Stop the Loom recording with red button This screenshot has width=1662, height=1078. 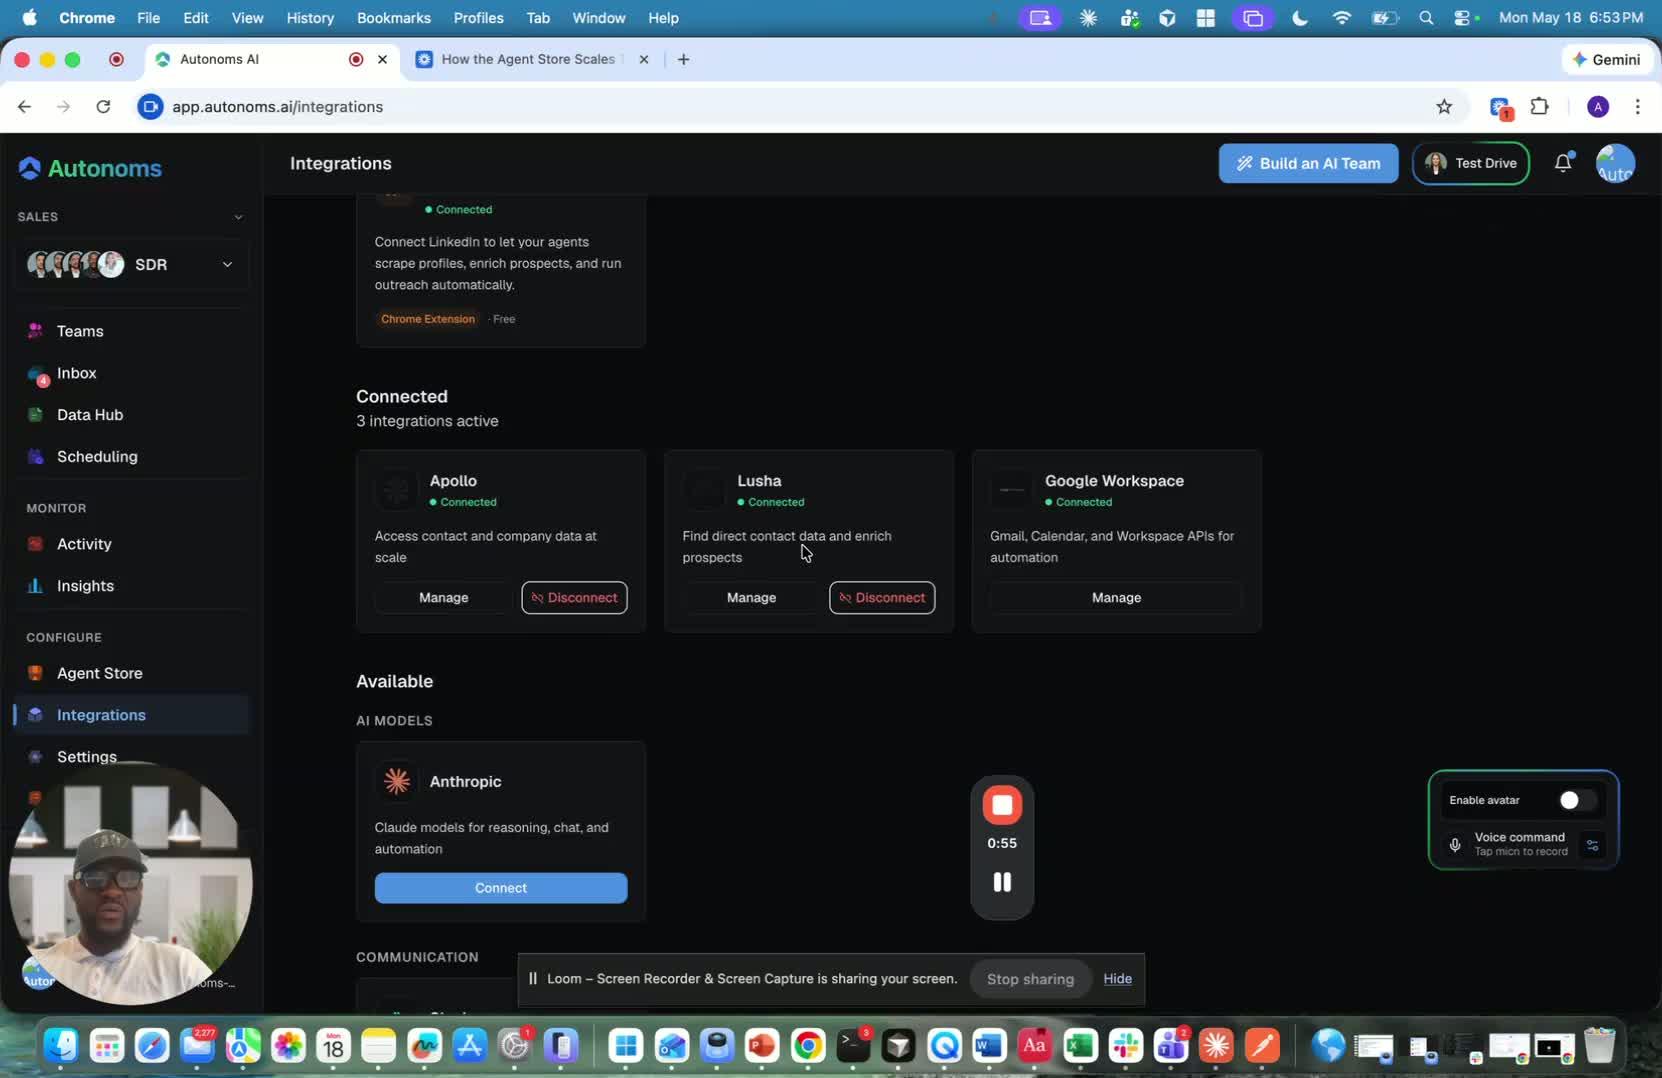[1002, 805]
